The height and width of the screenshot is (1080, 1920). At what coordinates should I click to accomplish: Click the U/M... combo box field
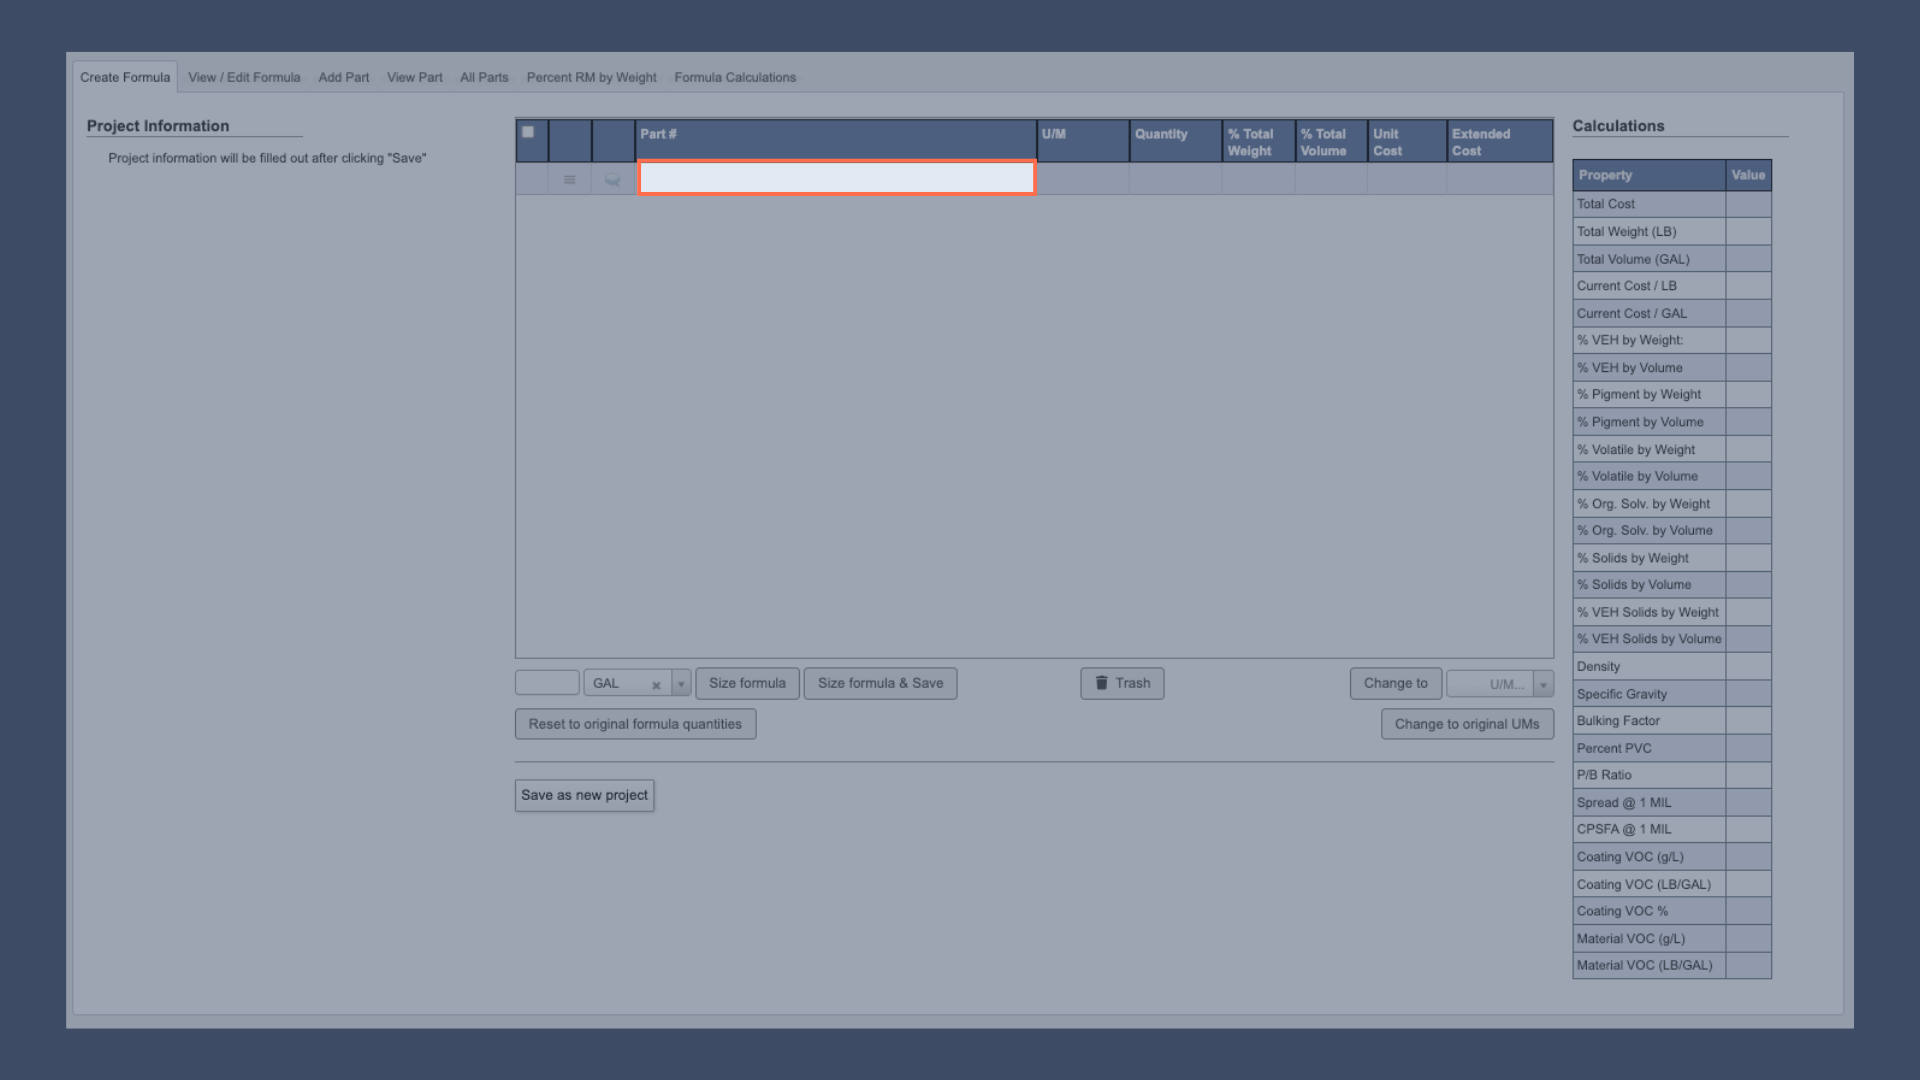(x=1491, y=684)
